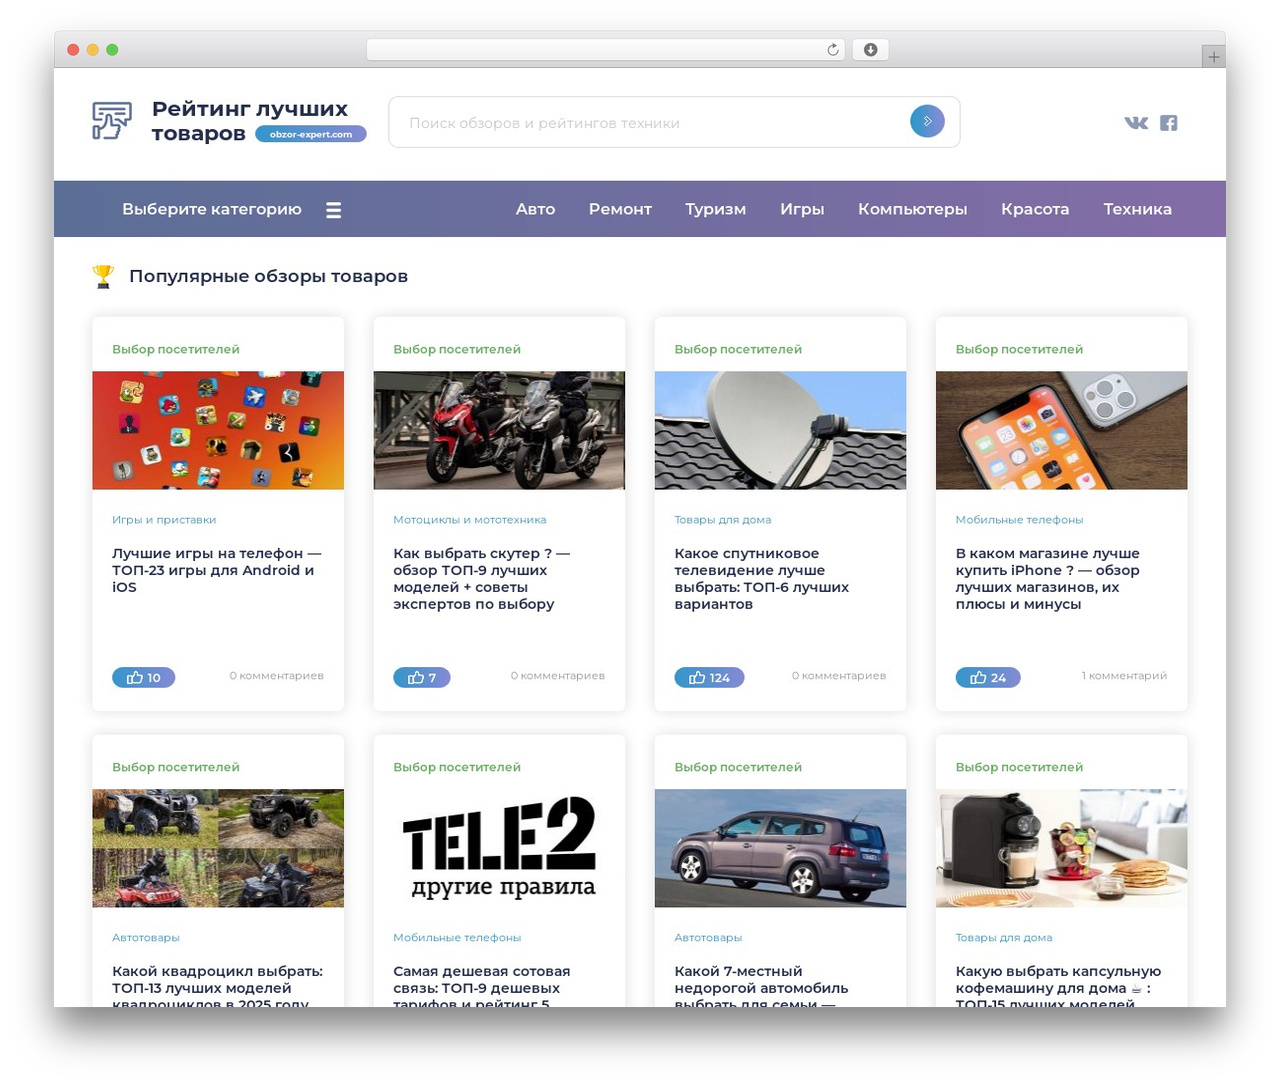Expand the Выберите категорию dropdown
Viewport: 1280px width, 1084px height.
(232, 209)
